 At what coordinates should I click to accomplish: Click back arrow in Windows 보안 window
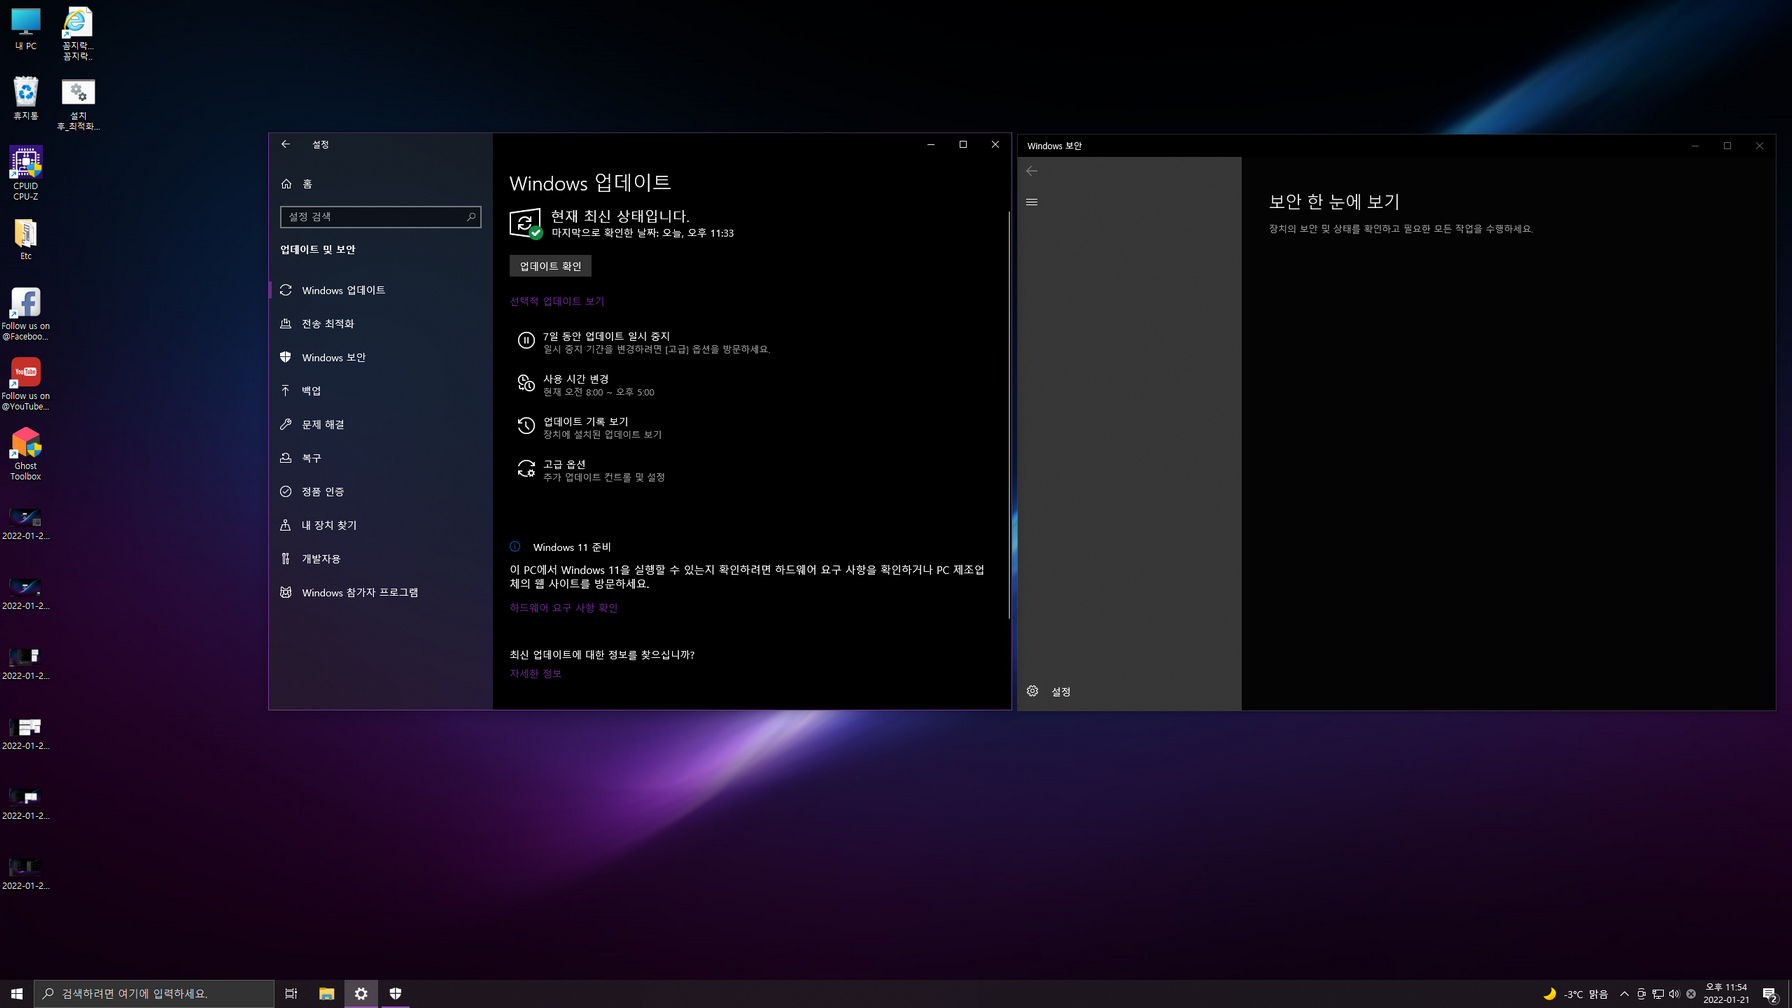point(1032,171)
